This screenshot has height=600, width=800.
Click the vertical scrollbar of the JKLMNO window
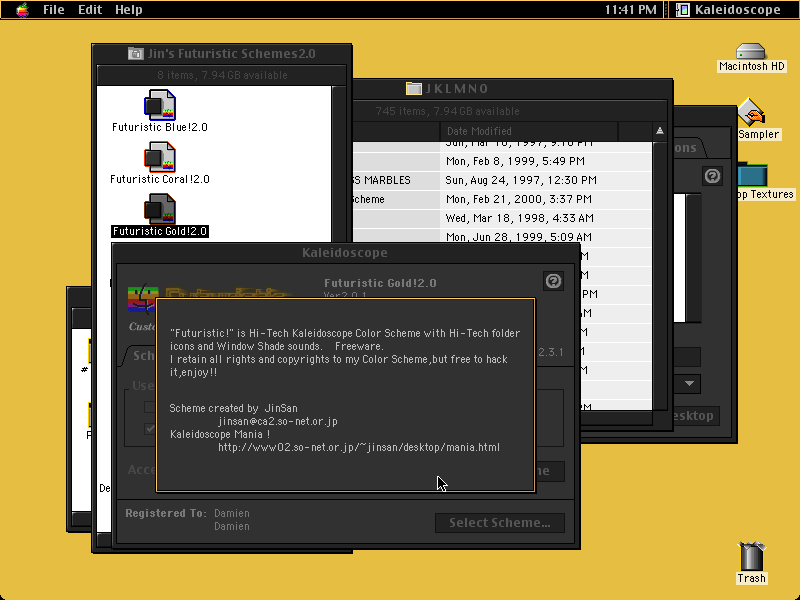(660, 276)
